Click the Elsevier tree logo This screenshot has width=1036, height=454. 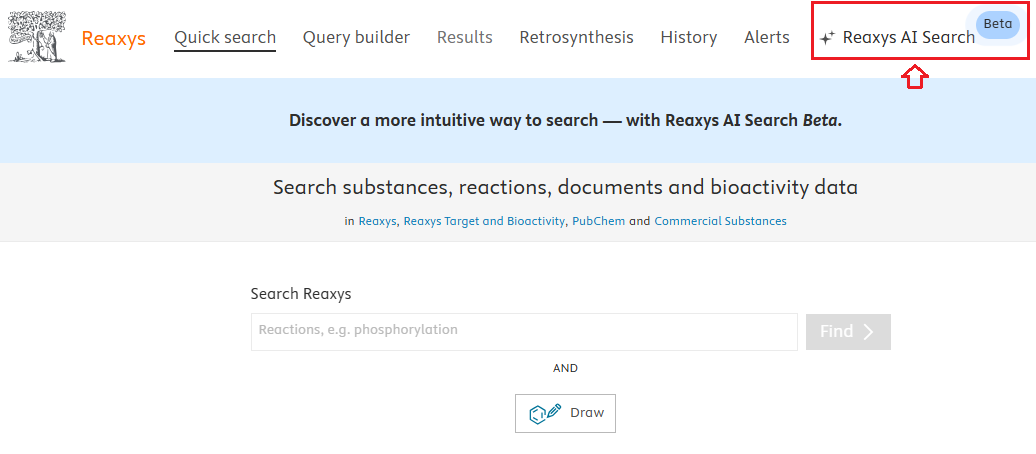click(x=38, y=38)
